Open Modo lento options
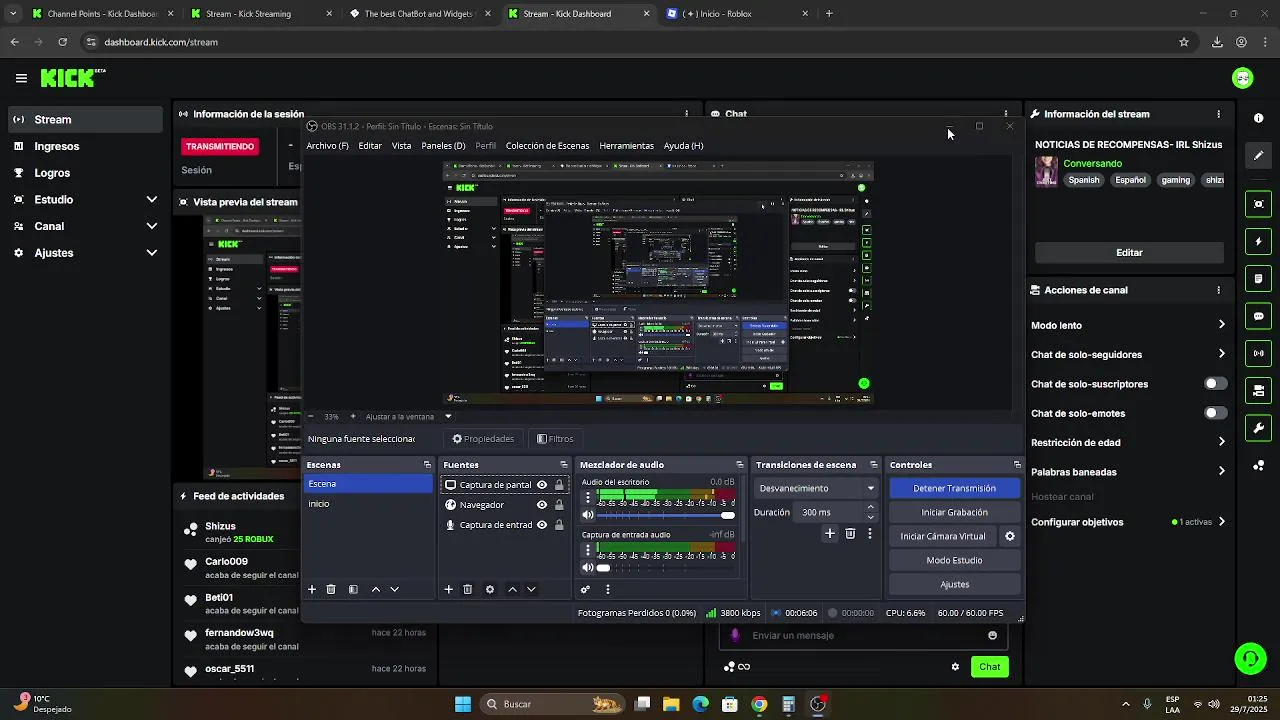The image size is (1280, 720). tap(1222, 325)
